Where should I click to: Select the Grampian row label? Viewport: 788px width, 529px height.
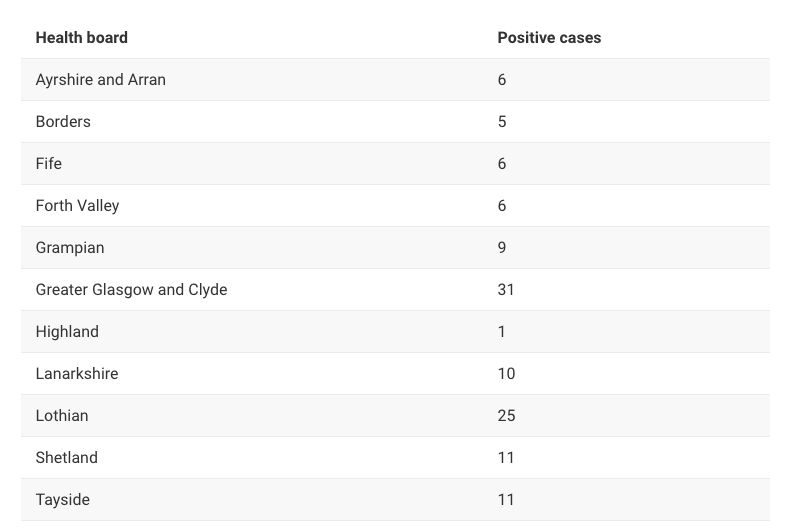(70, 248)
